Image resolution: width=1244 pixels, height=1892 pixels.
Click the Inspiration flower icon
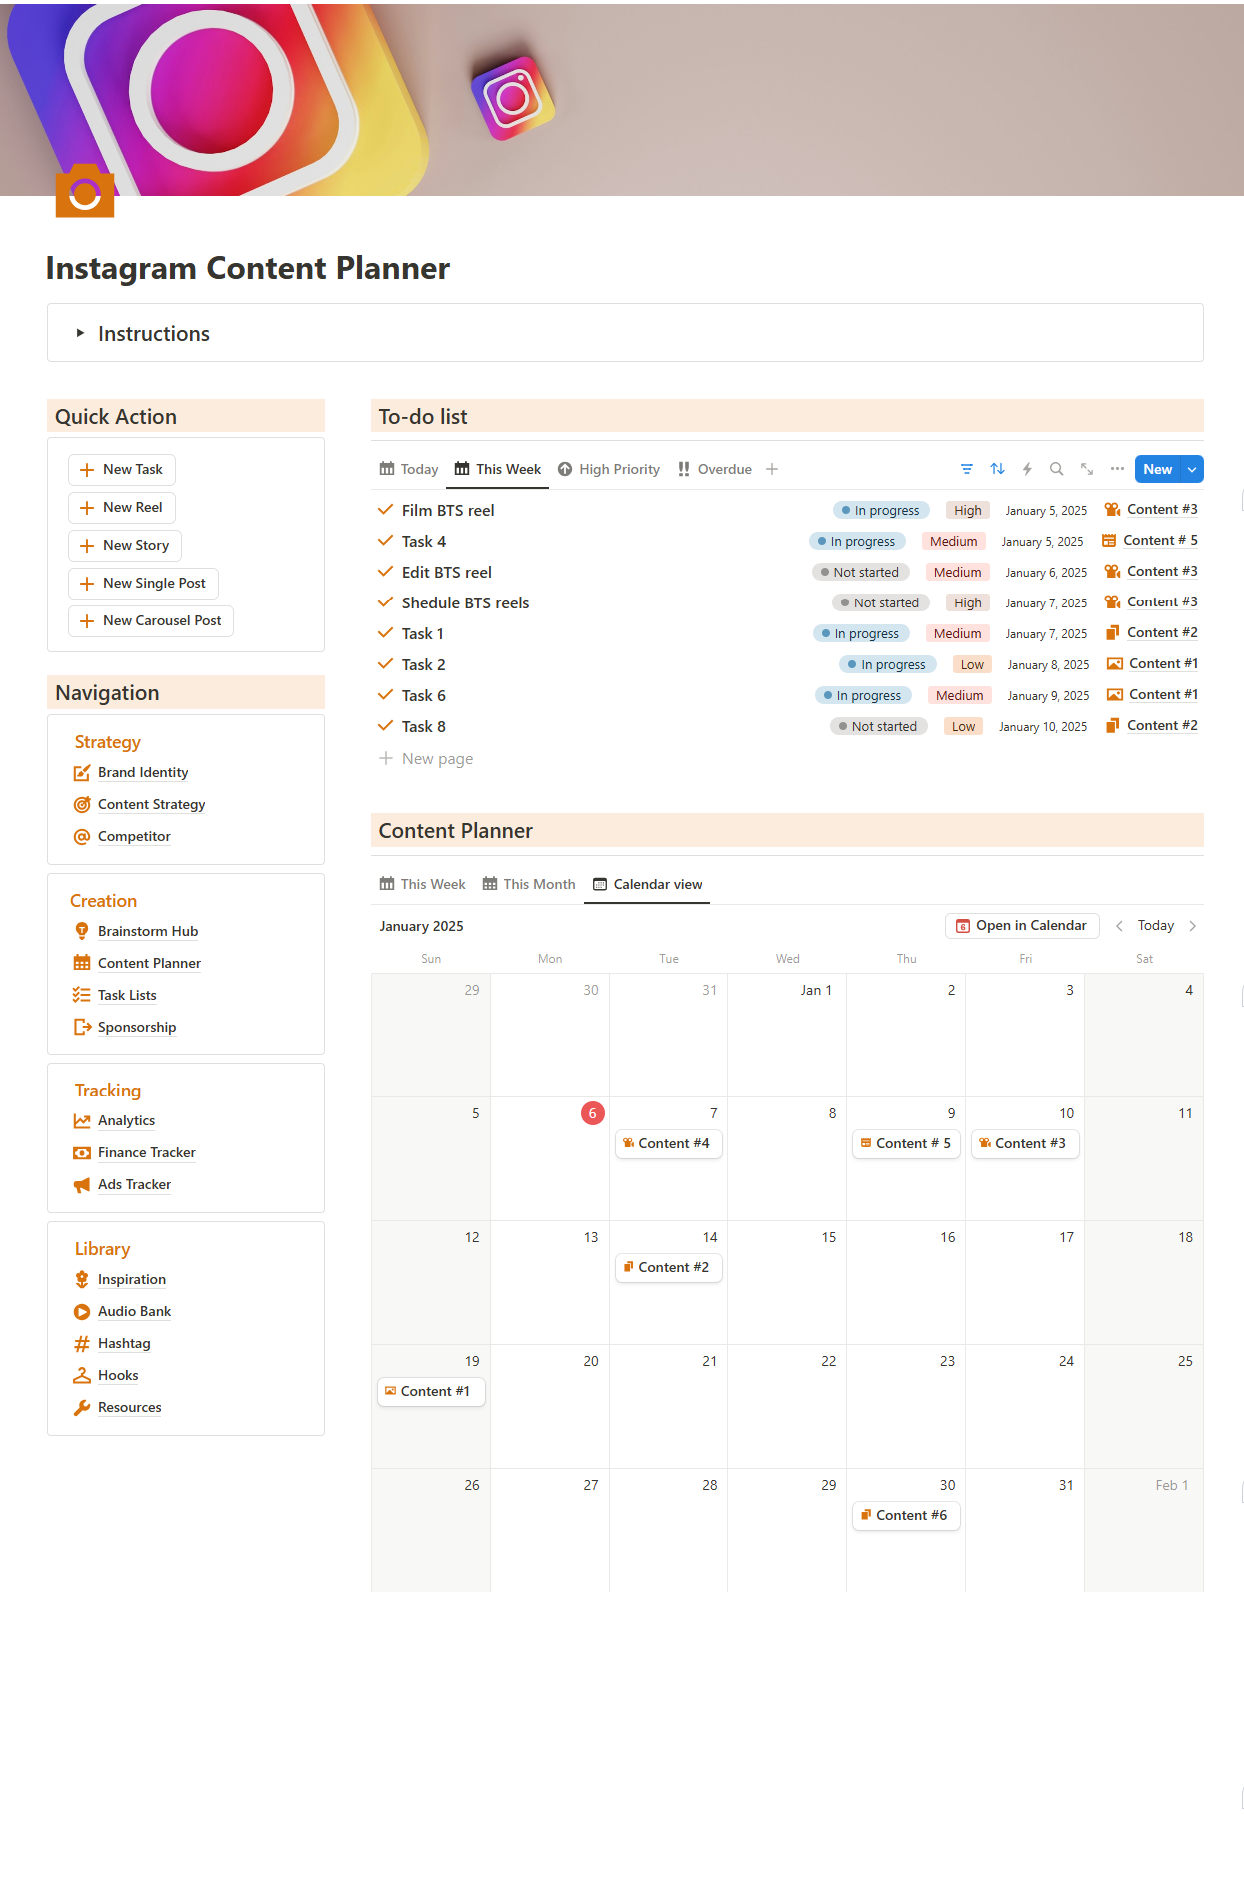(x=82, y=1279)
